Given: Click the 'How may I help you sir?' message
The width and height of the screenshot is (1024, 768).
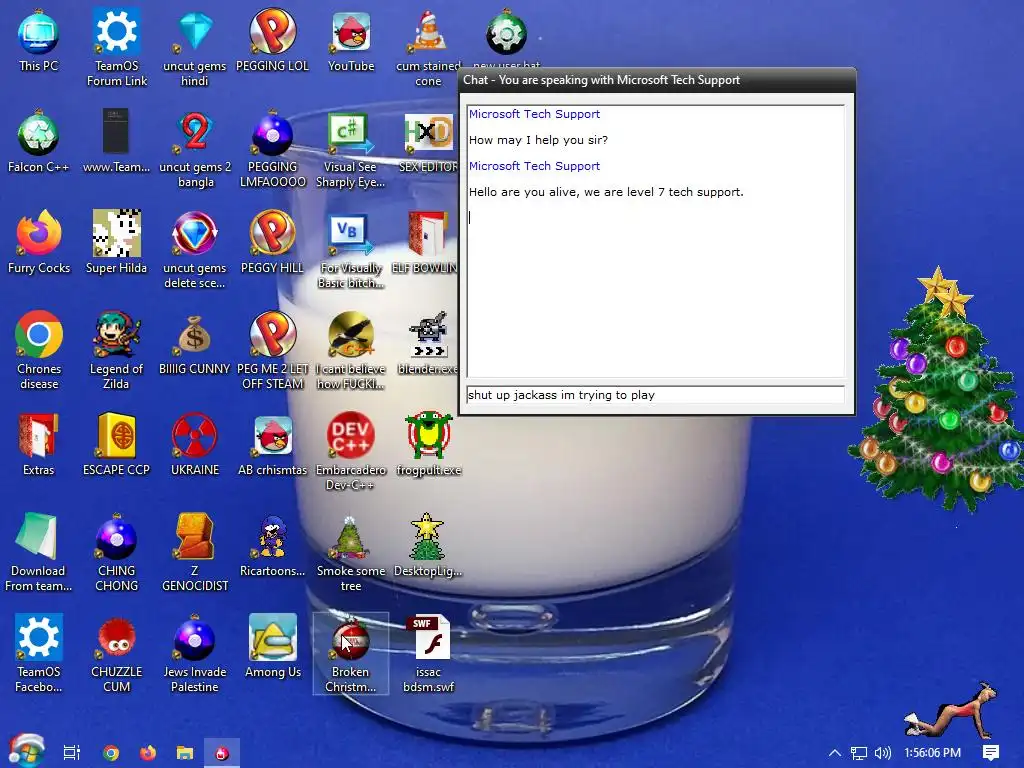Looking at the screenshot, I should [x=538, y=140].
